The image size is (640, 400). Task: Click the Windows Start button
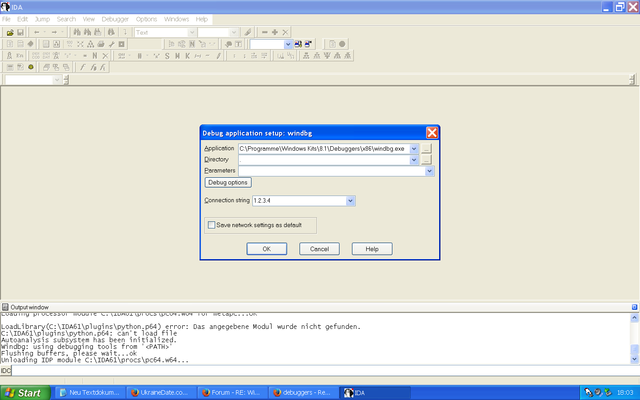25,393
